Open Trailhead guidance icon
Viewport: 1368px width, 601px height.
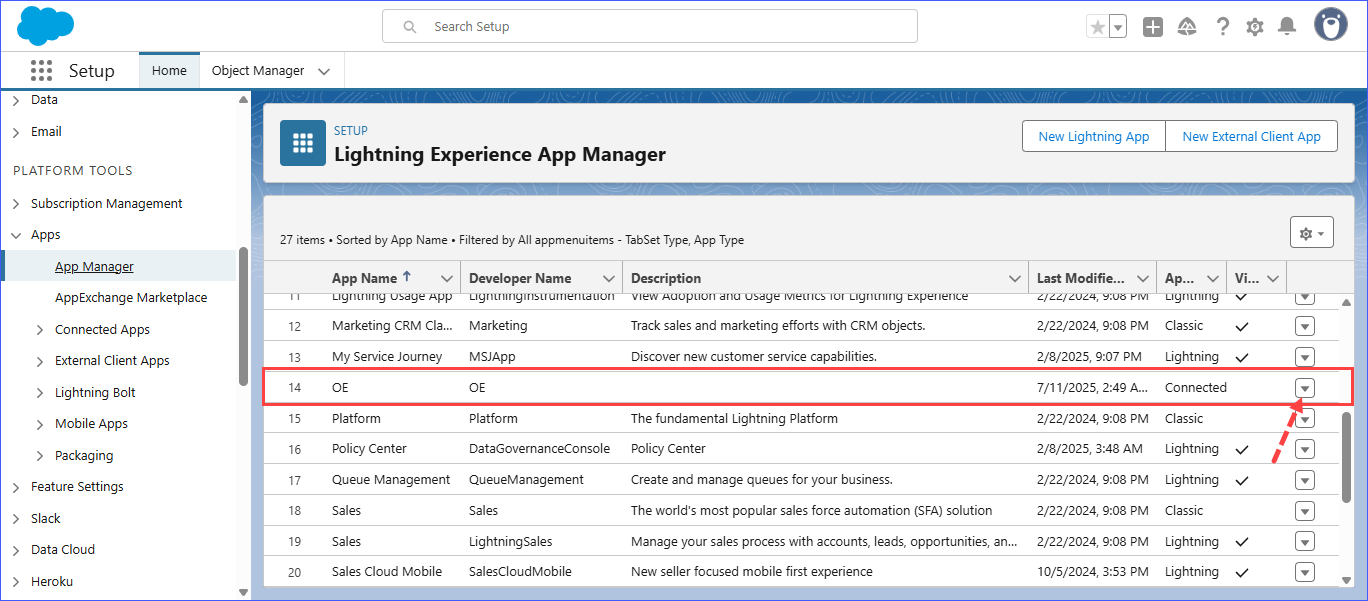pyautogui.click(x=1187, y=27)
